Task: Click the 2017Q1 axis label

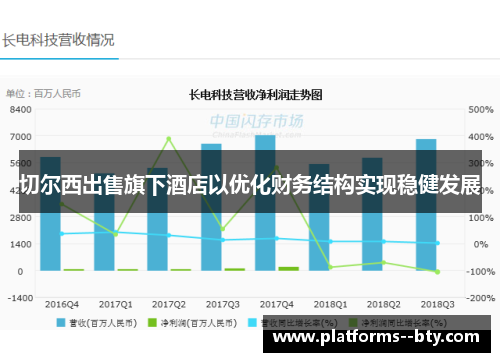Action: [116, 304]
